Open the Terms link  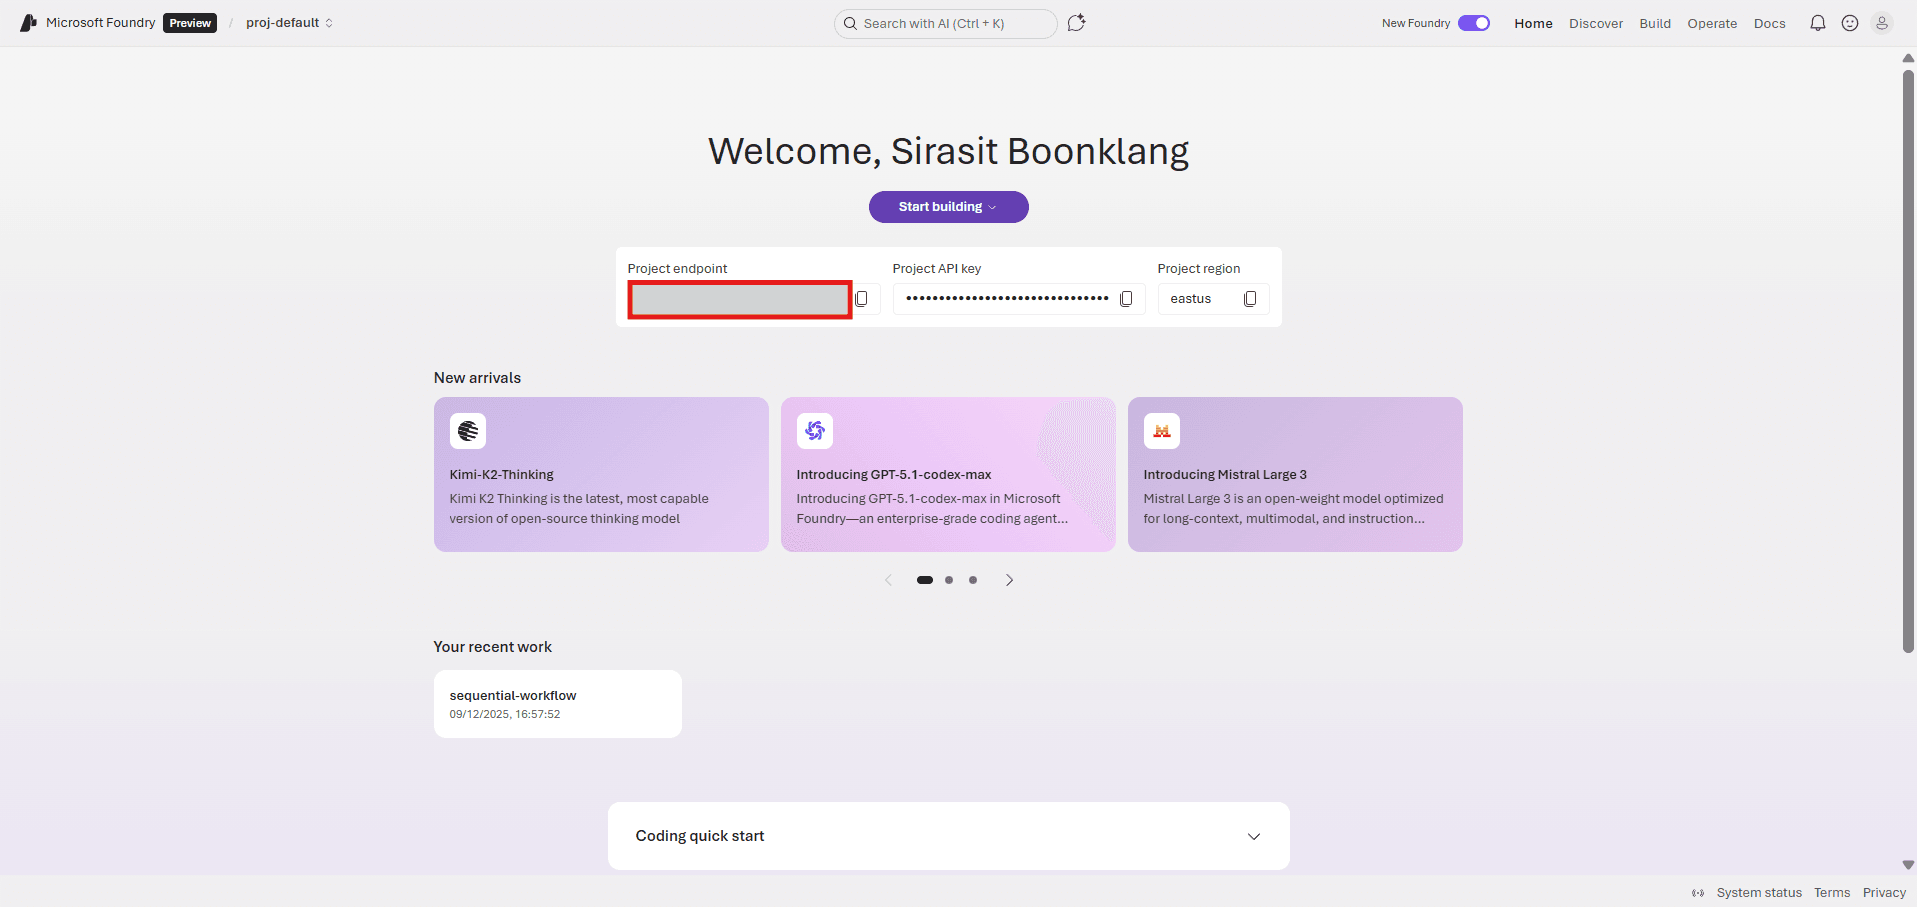coord(1832,893)
